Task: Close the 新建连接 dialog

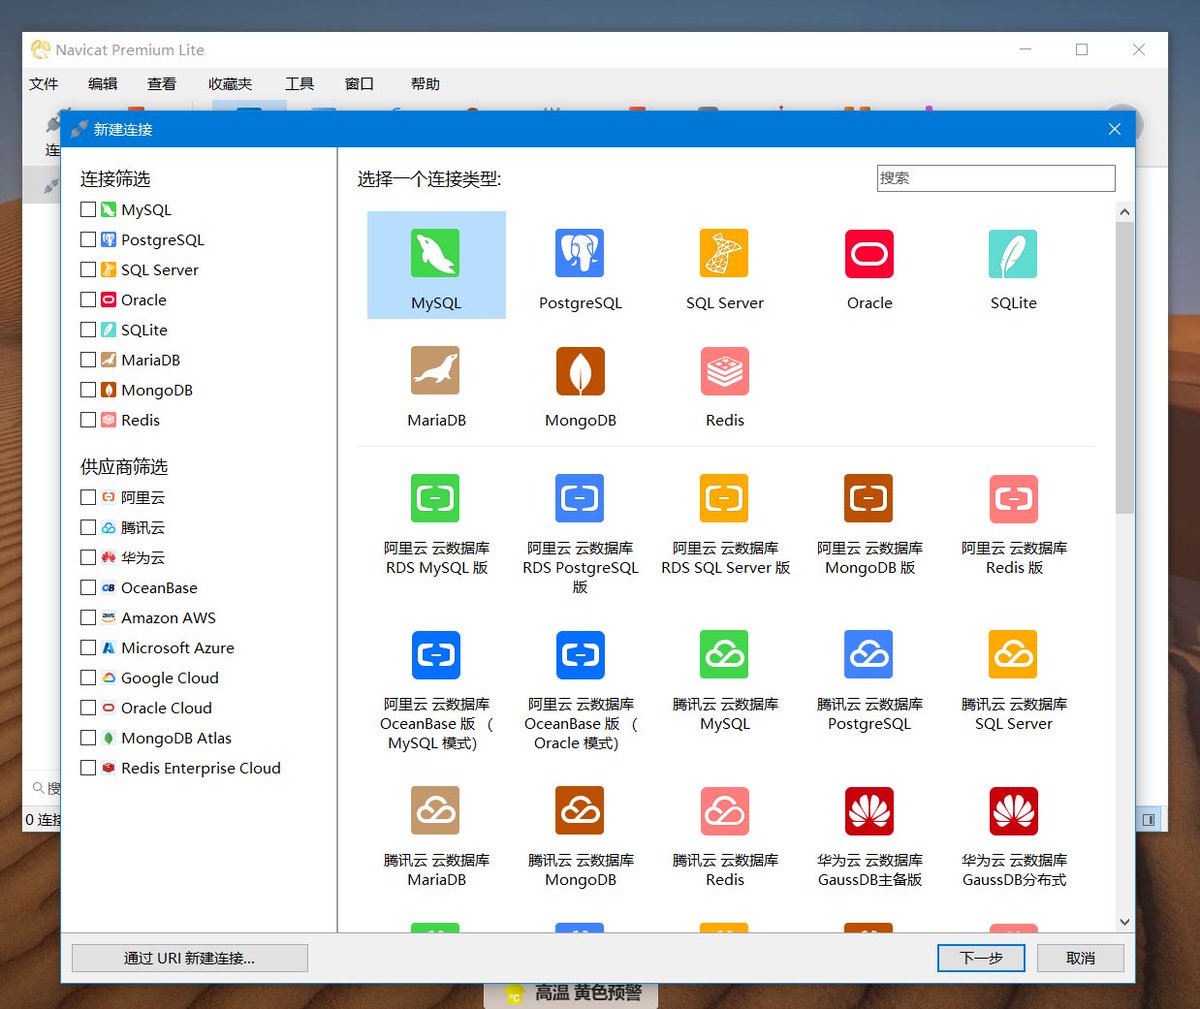Action: pyautogui.click(x=1114, y=129)
